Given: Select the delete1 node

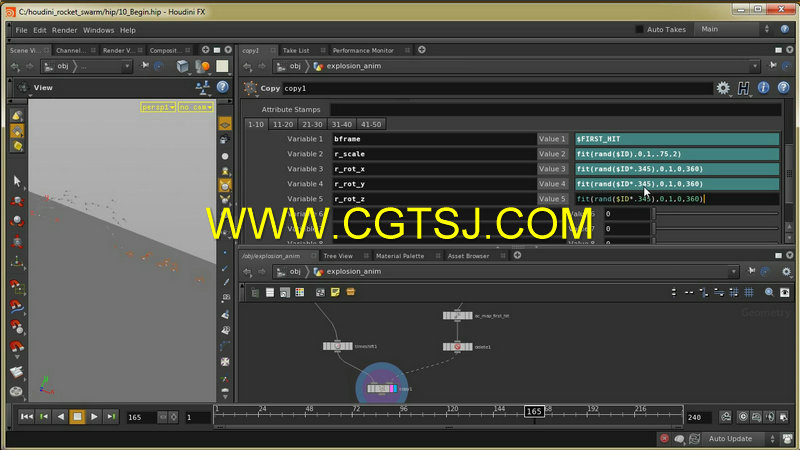Looking at the screenshot, I should click(458, 347).
